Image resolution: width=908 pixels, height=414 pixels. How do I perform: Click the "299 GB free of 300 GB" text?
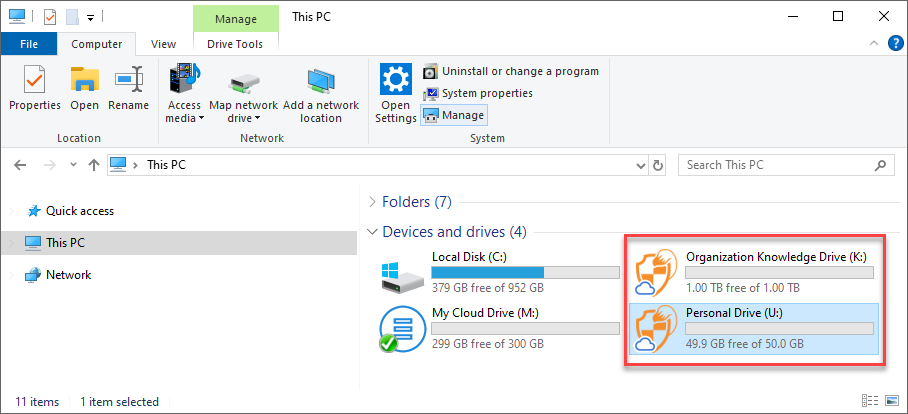[488, 343]
